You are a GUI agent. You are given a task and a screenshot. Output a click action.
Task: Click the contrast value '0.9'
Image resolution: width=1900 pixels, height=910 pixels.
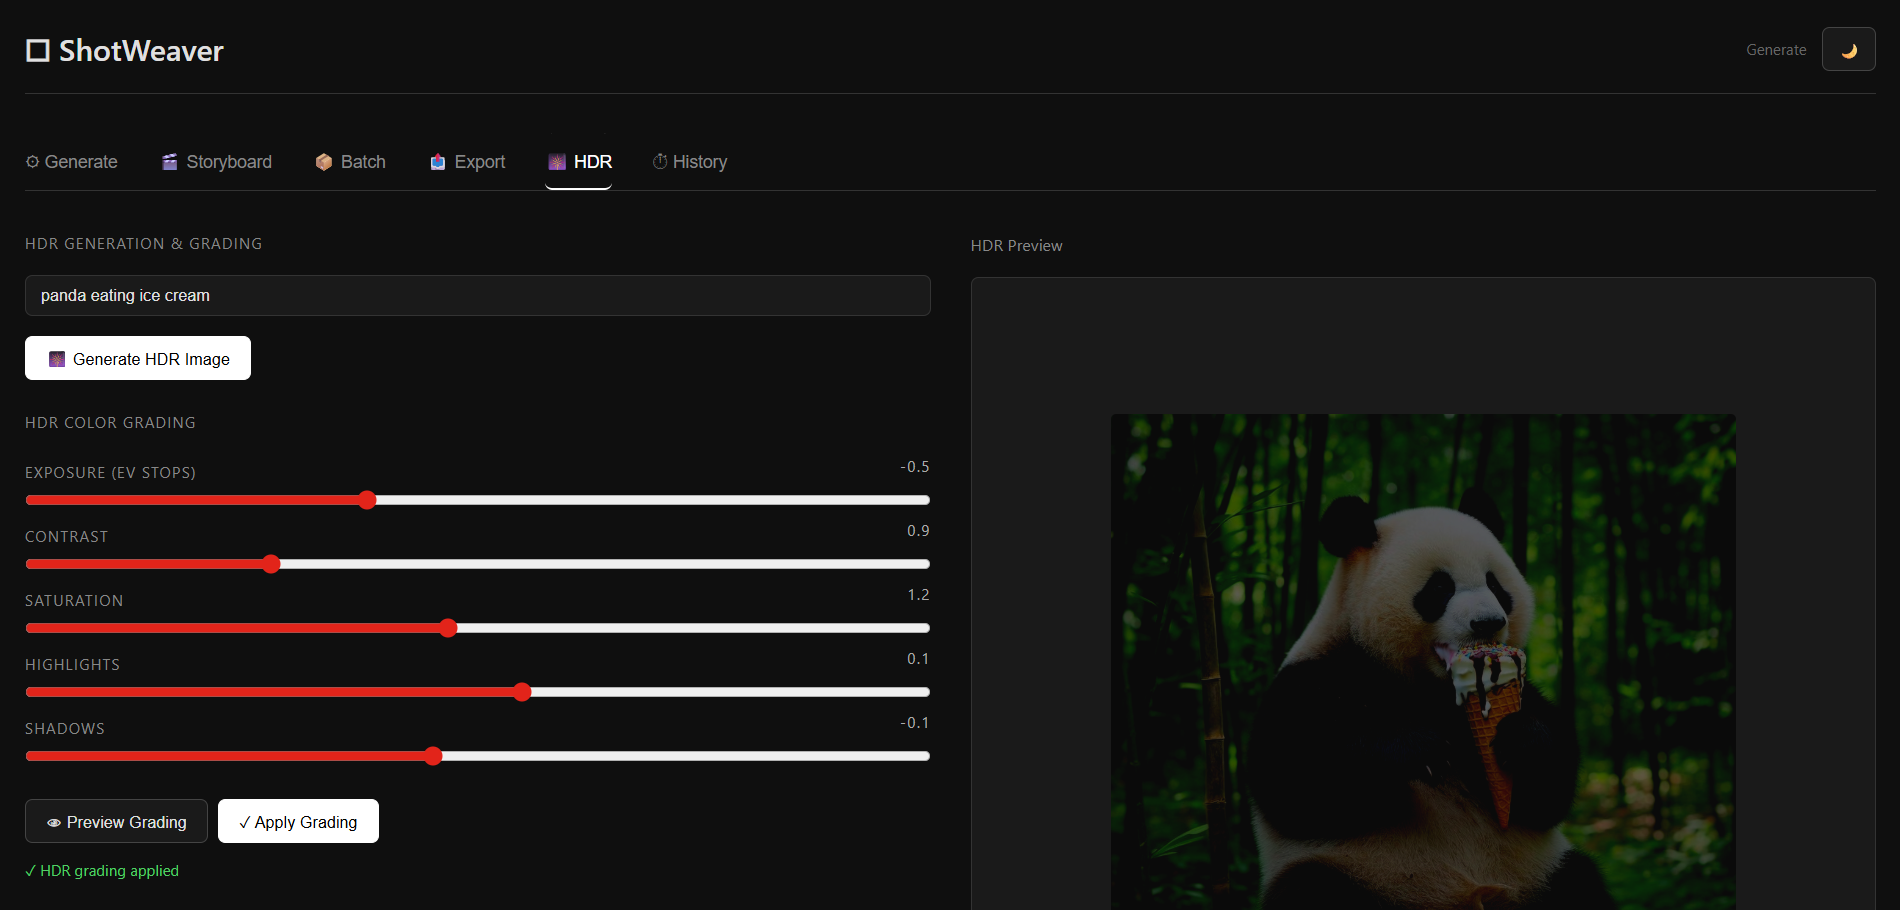[918, 531]
